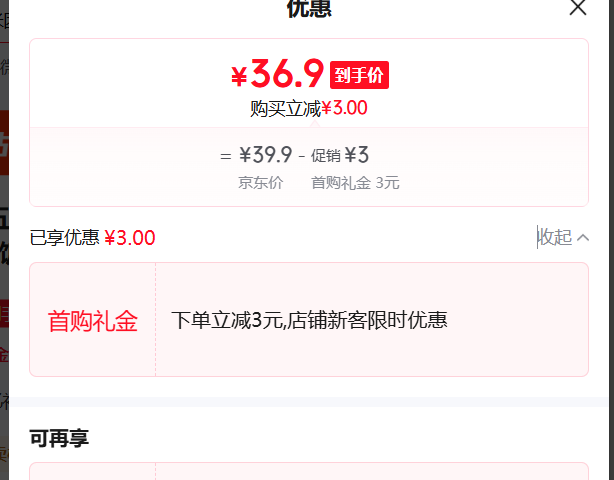Screen dimensions: 614x480
Task: Click the 下单立减3元,店铺新客限时优惠 description
Action: pyautogui.click(x=309, y=320)
